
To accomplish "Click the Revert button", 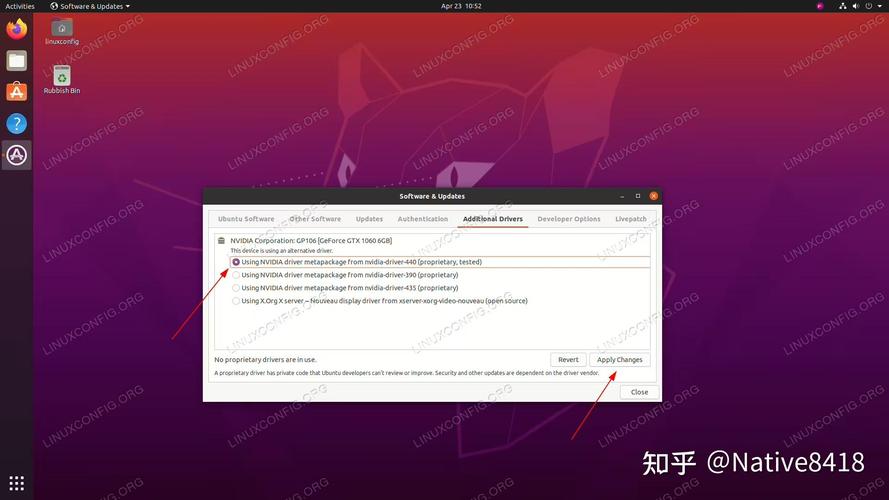I will point(568,359).
